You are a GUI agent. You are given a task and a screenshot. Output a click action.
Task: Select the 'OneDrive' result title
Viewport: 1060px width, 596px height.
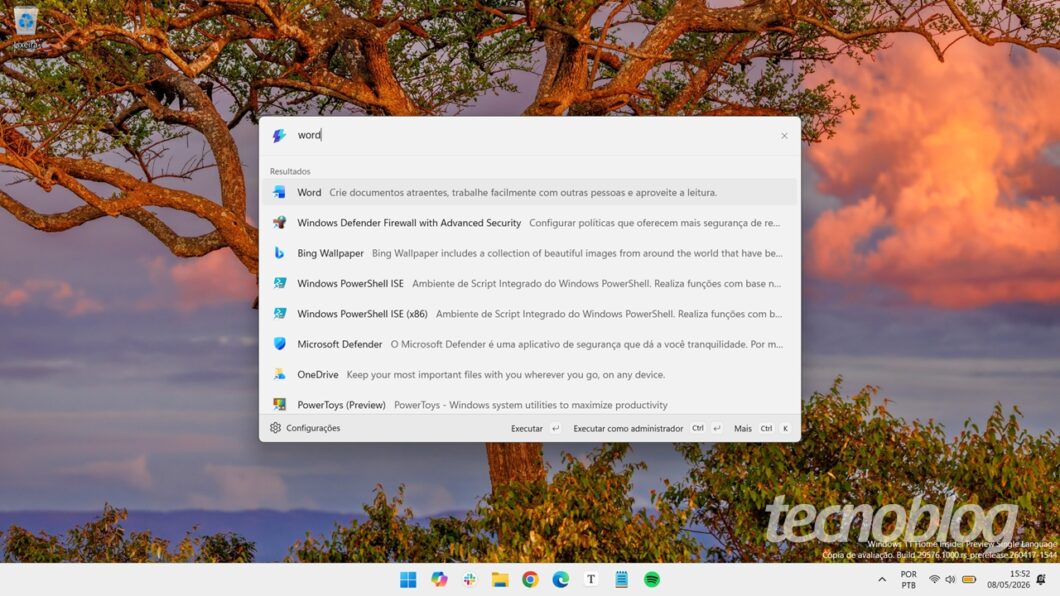[x=318, y=374]
